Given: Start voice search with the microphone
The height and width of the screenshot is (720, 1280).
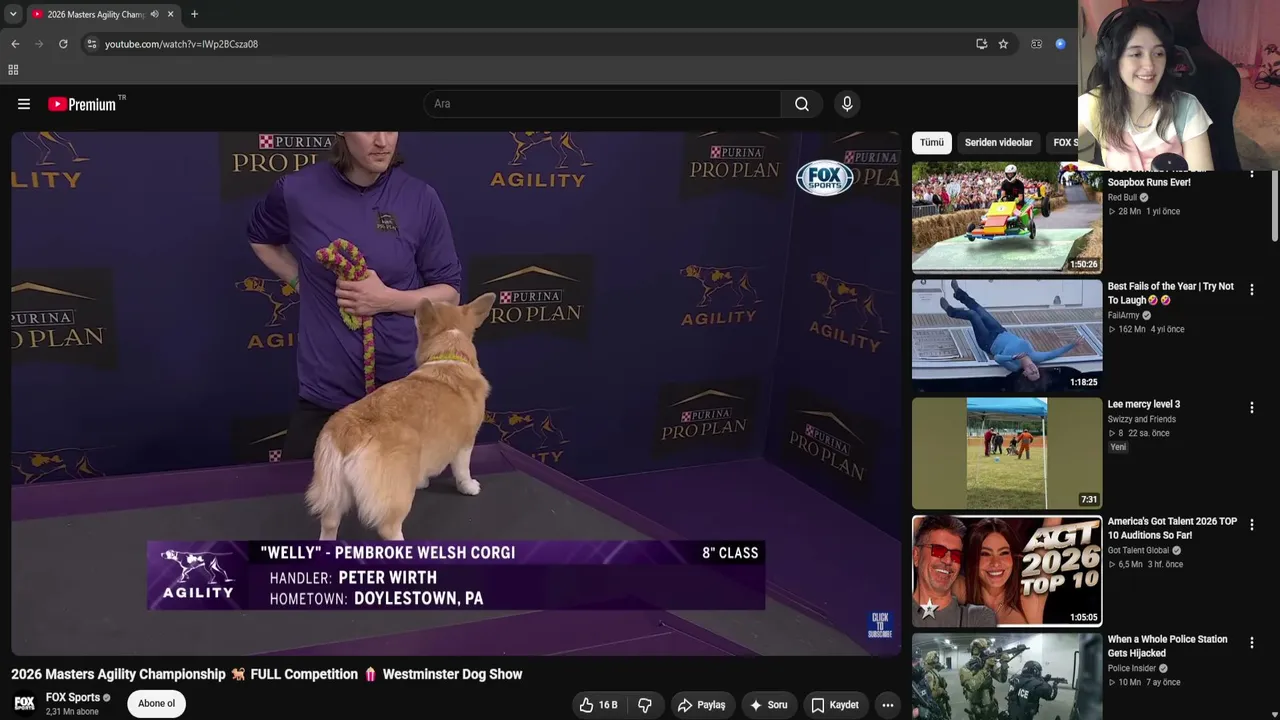Looking at the screenshot, I should [847, 104].
